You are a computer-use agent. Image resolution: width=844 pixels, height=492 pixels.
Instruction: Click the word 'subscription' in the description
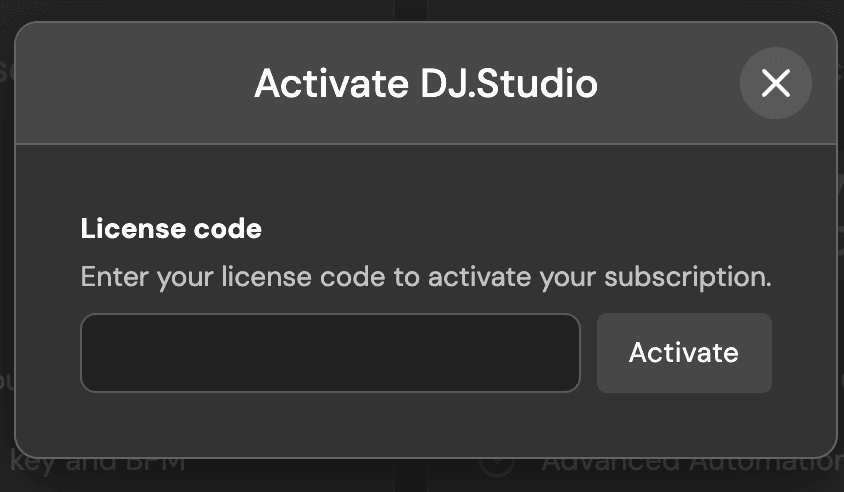pos(687,277)
